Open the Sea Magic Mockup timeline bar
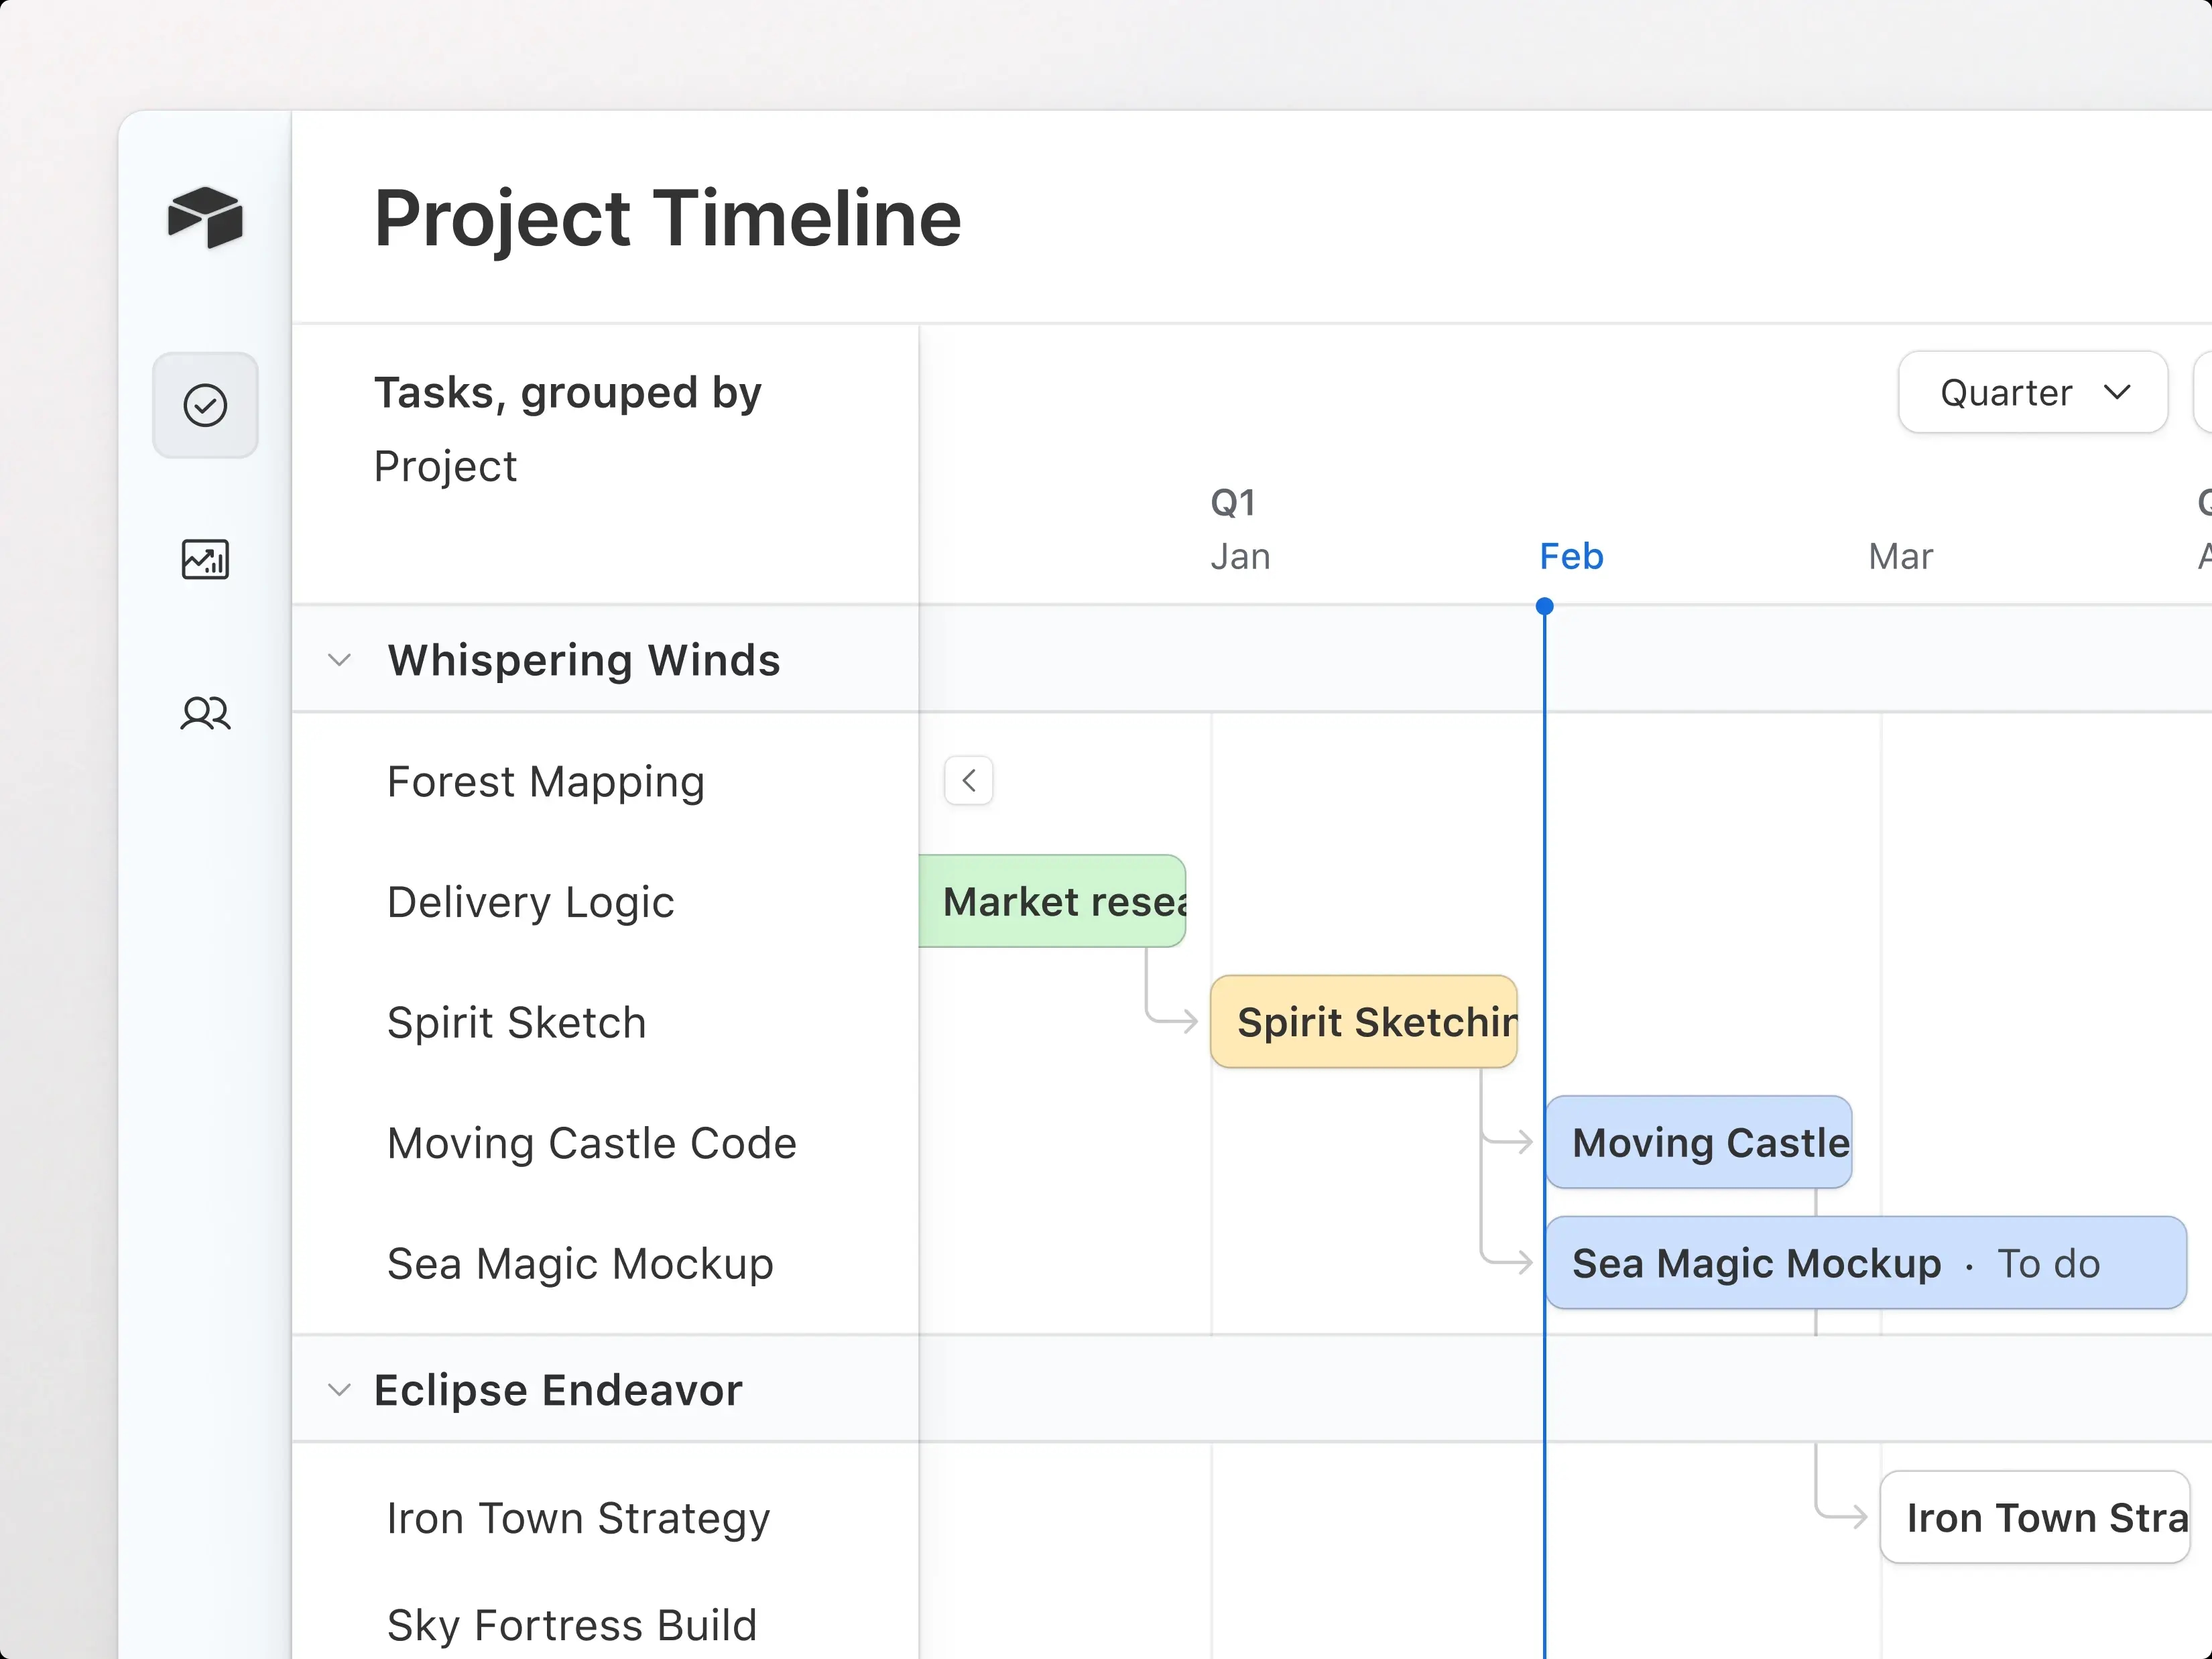The width and height of the screenshot is (2212, 1659). [x=1866, y=1263]
